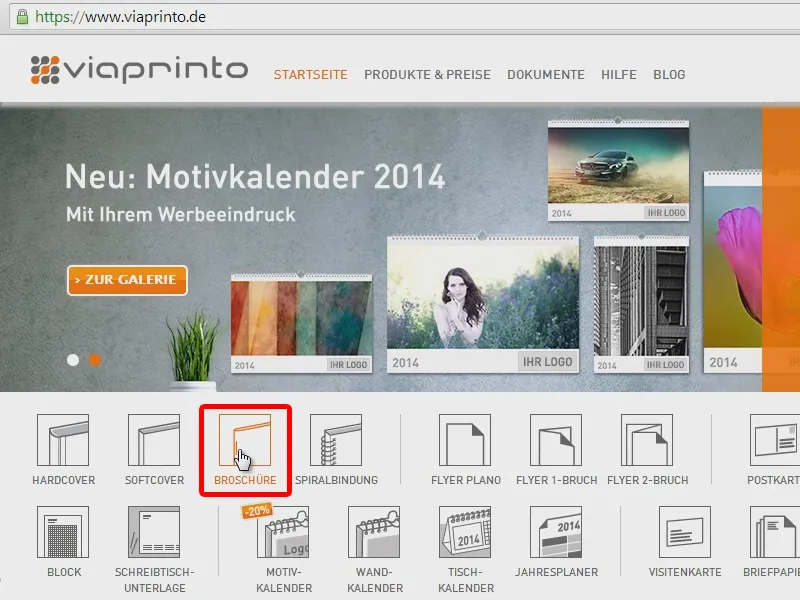Click the green SSL padlock icon

pos(22,17)
